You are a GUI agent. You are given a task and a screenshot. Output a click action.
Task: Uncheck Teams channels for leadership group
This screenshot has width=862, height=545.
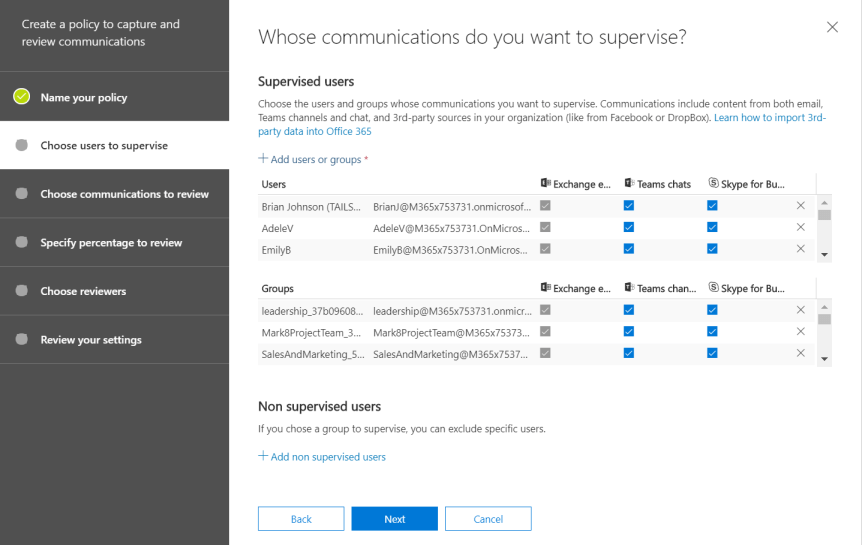pyautogui.click(x=628, y=310)
